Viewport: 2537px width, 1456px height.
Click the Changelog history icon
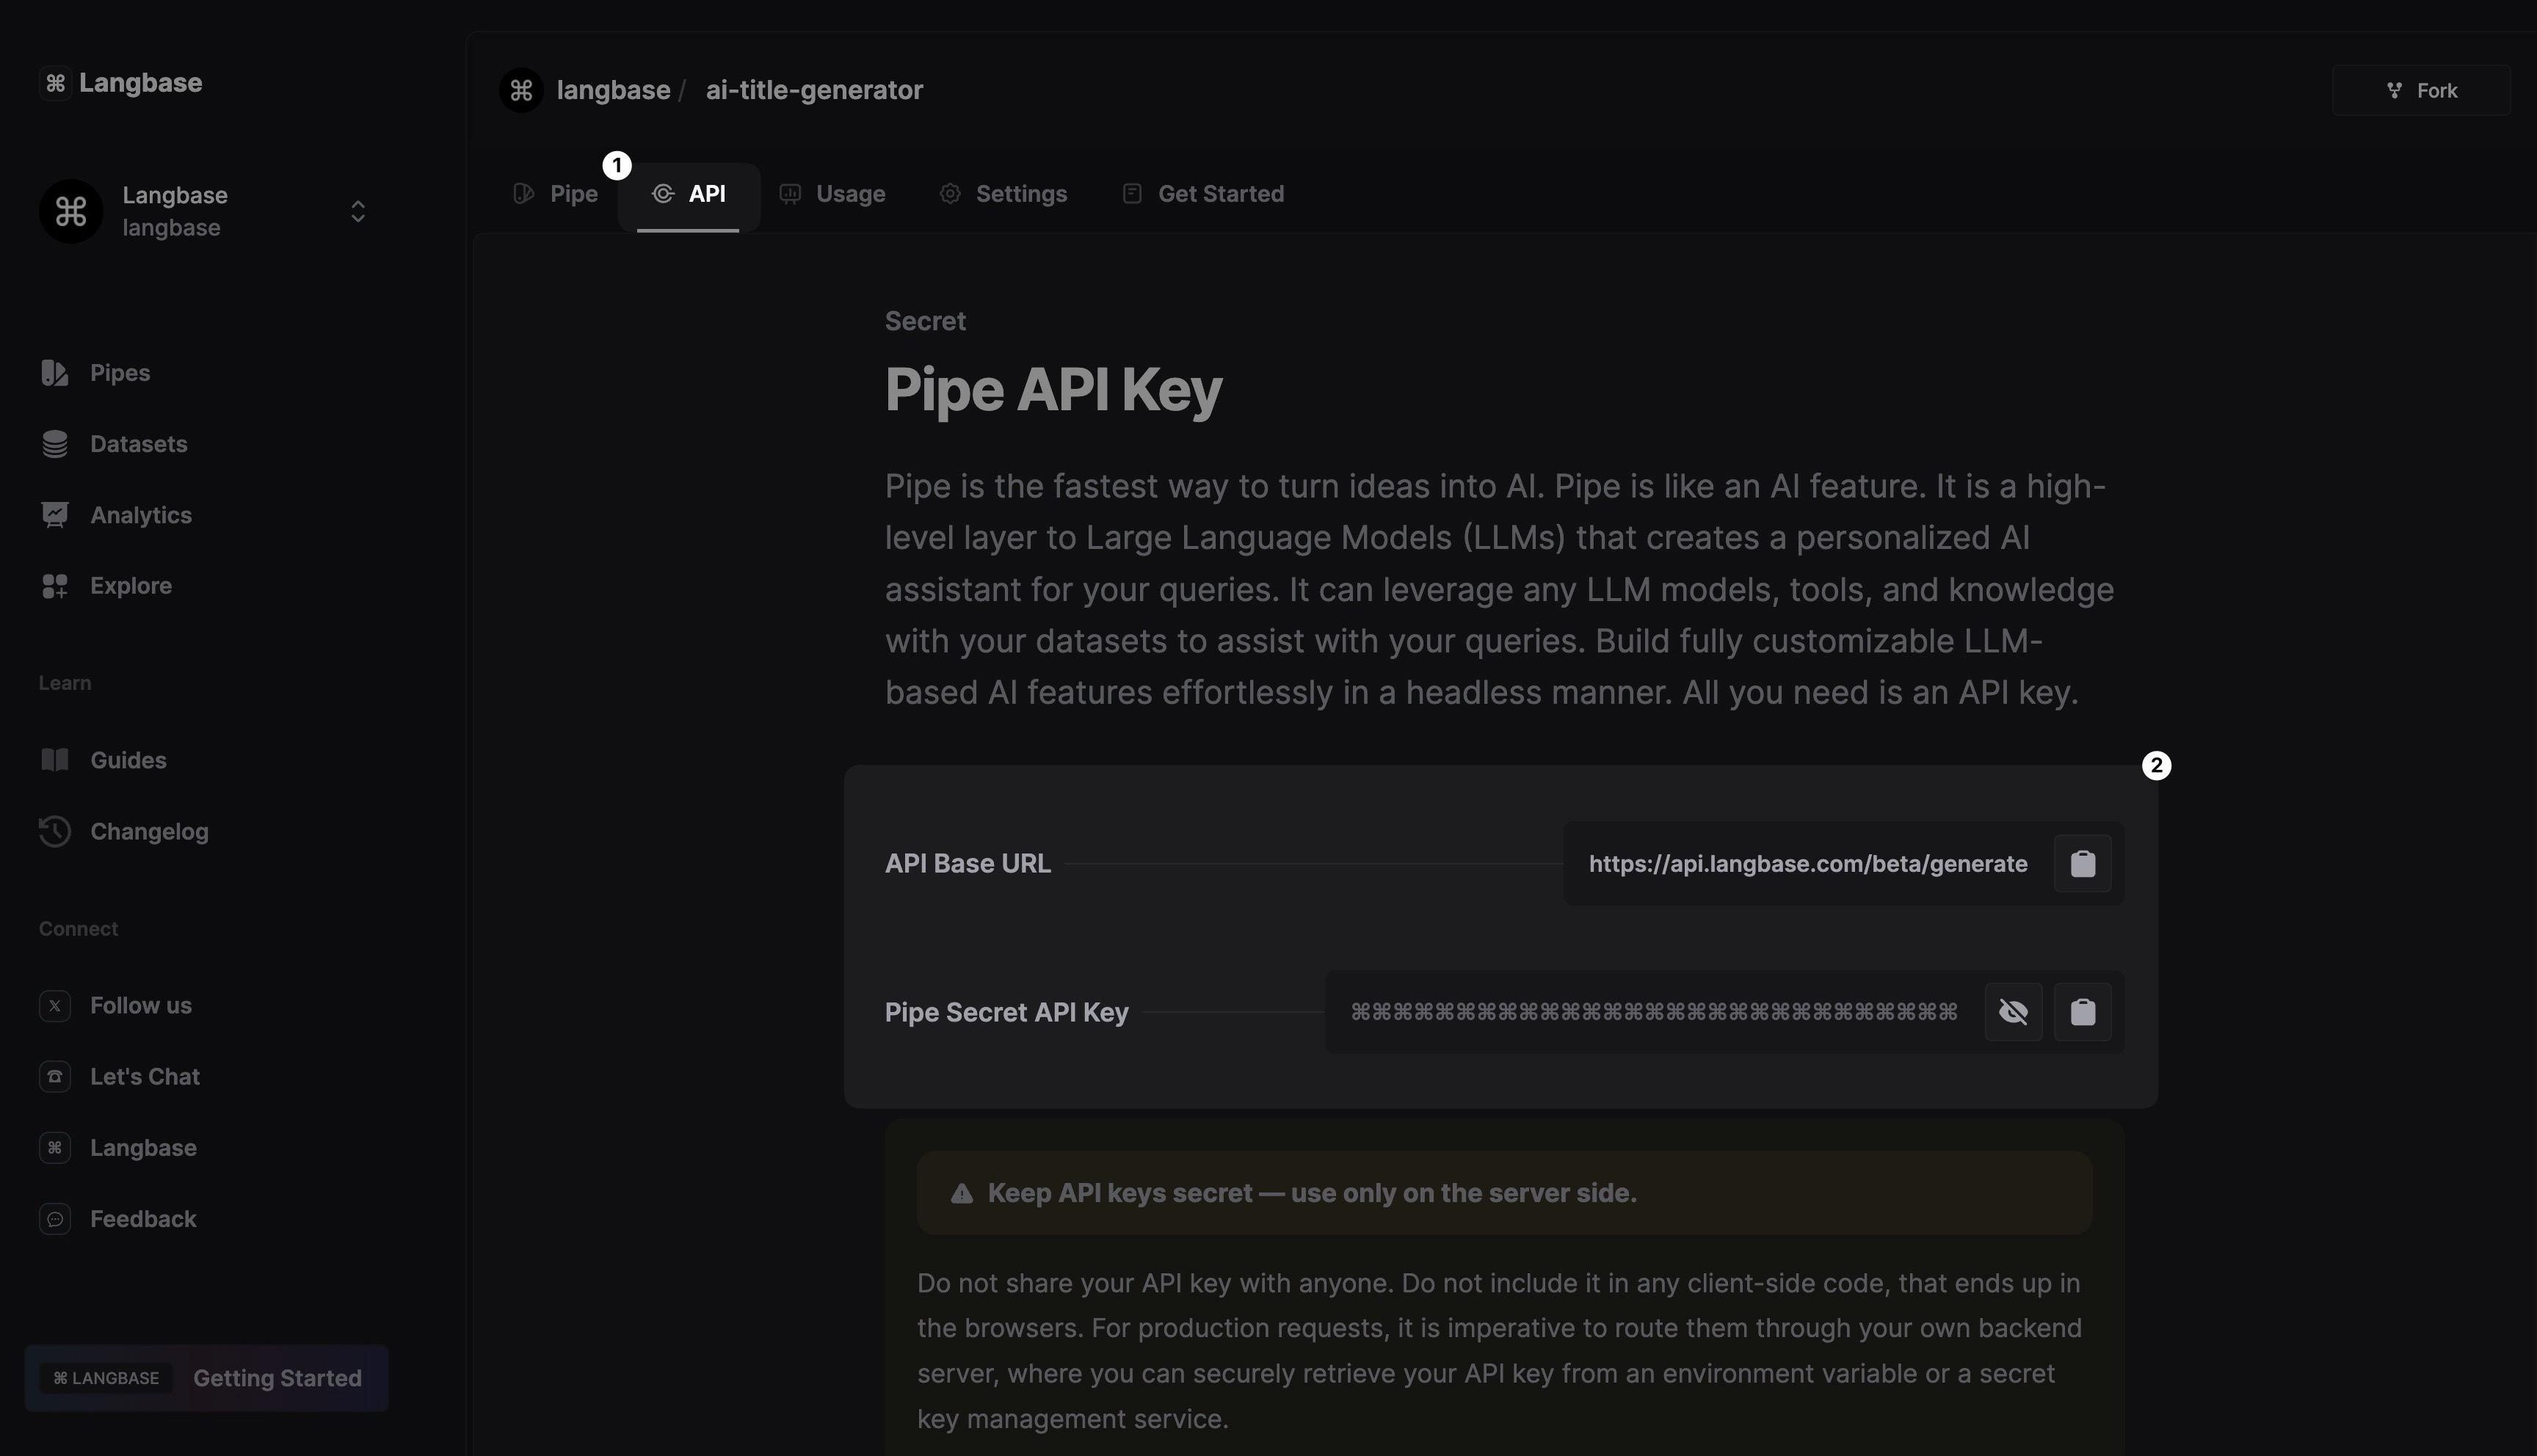(x=55, y=831)
